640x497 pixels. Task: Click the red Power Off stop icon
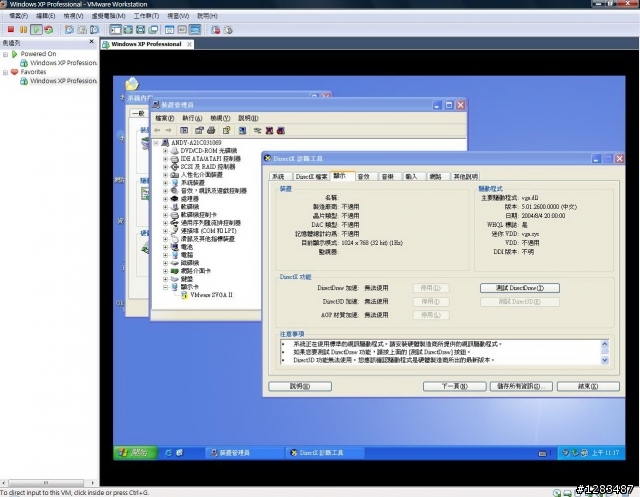click(11, 29)
